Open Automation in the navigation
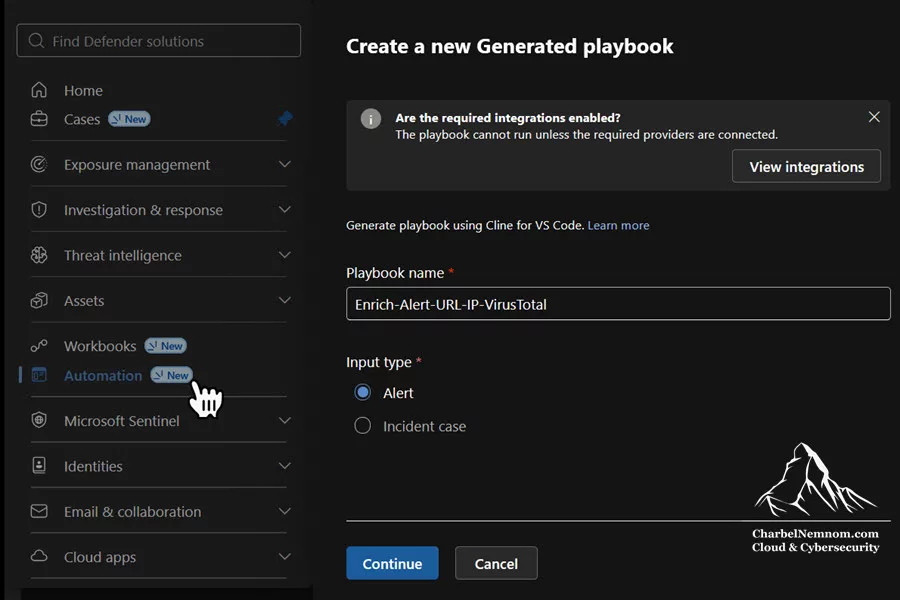 point(103,376)
